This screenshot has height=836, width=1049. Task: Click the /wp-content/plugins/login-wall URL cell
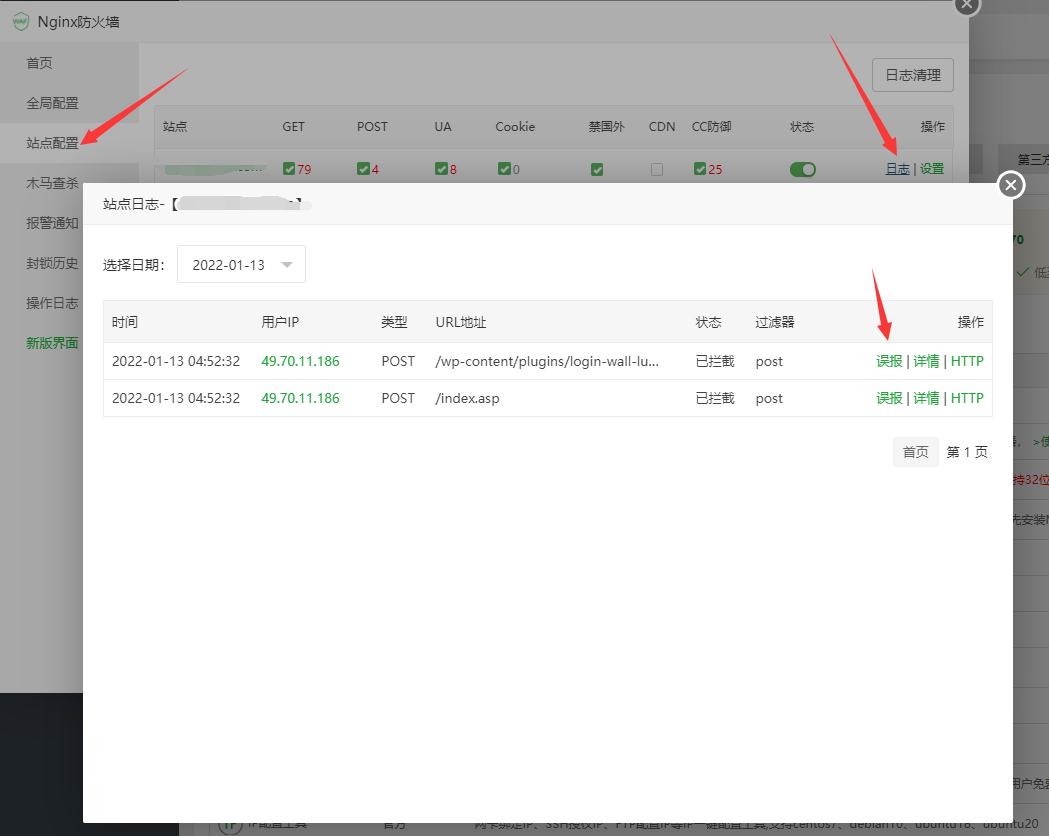tap(547, 361)
